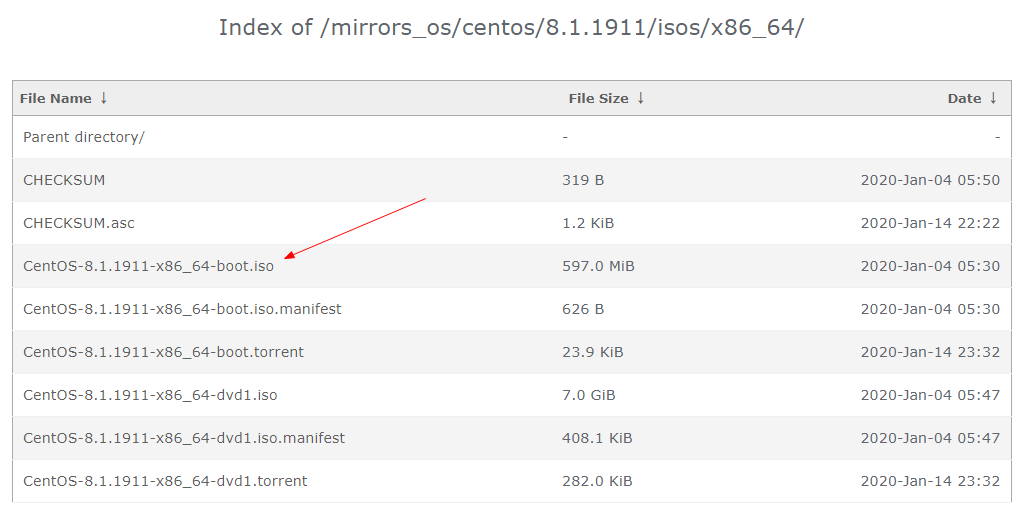Download CentOS-8.1.1911-x86_64-dvd1.iso
Viewport: 1020px width, 507px height.
[x=150, y=395]
